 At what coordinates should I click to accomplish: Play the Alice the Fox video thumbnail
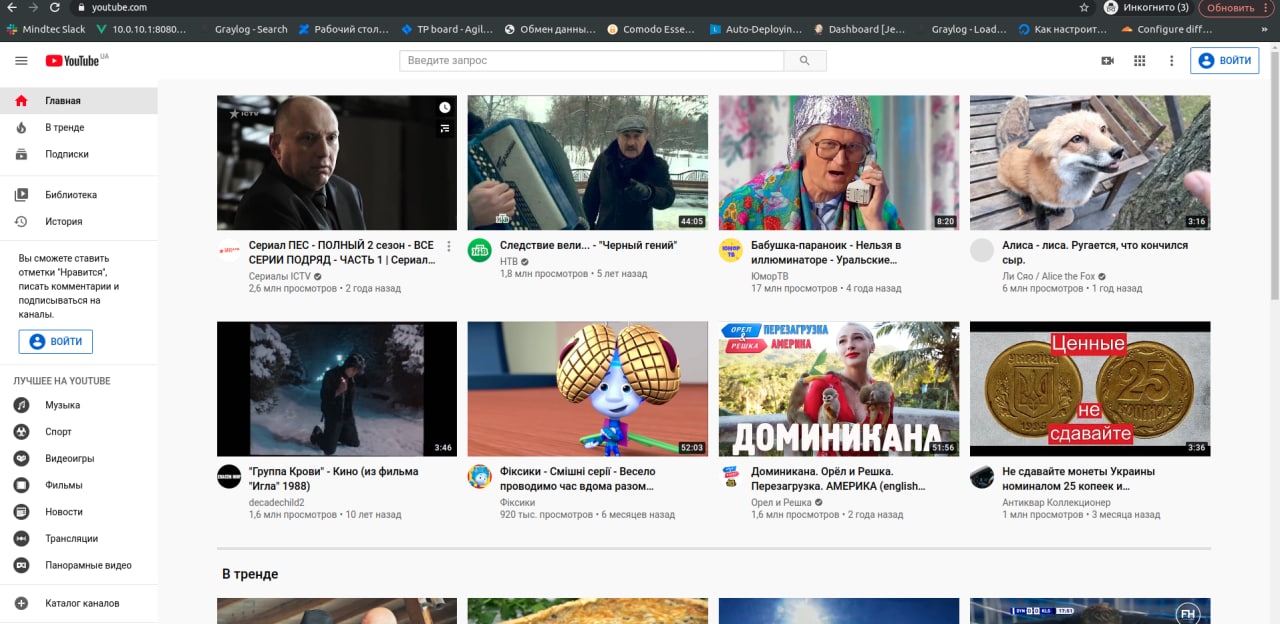coord(1089,162)
